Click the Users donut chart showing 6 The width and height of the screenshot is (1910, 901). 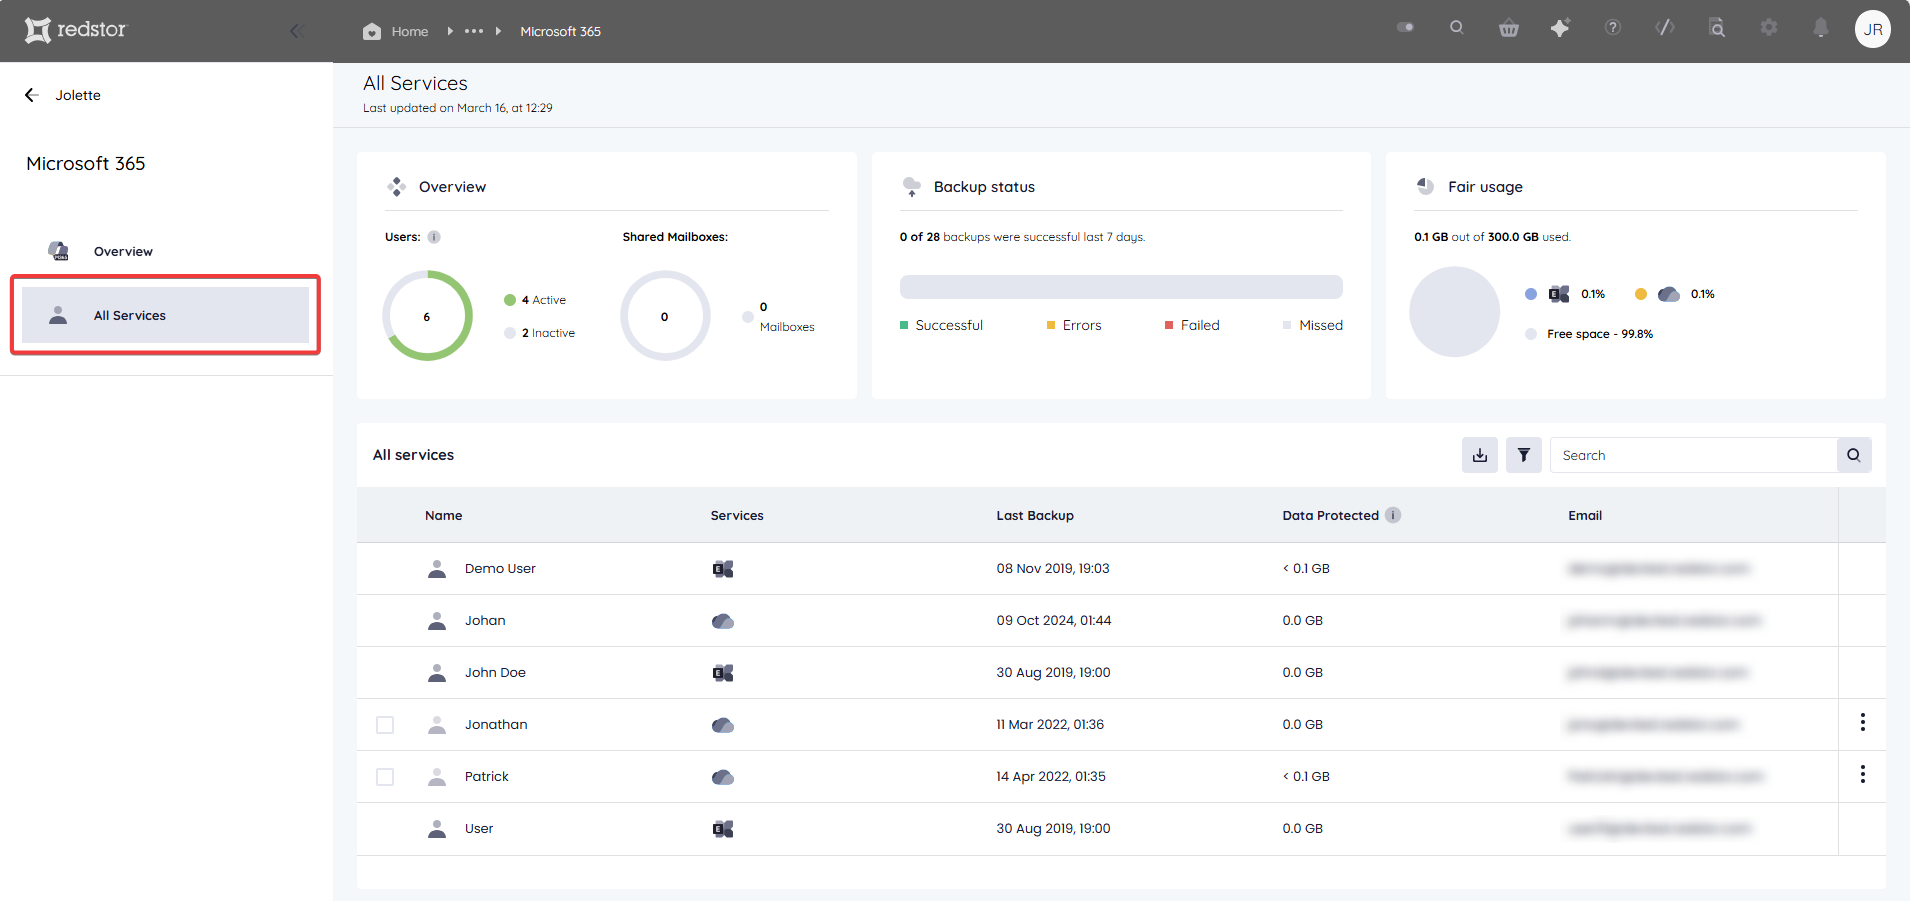(427, 316)
